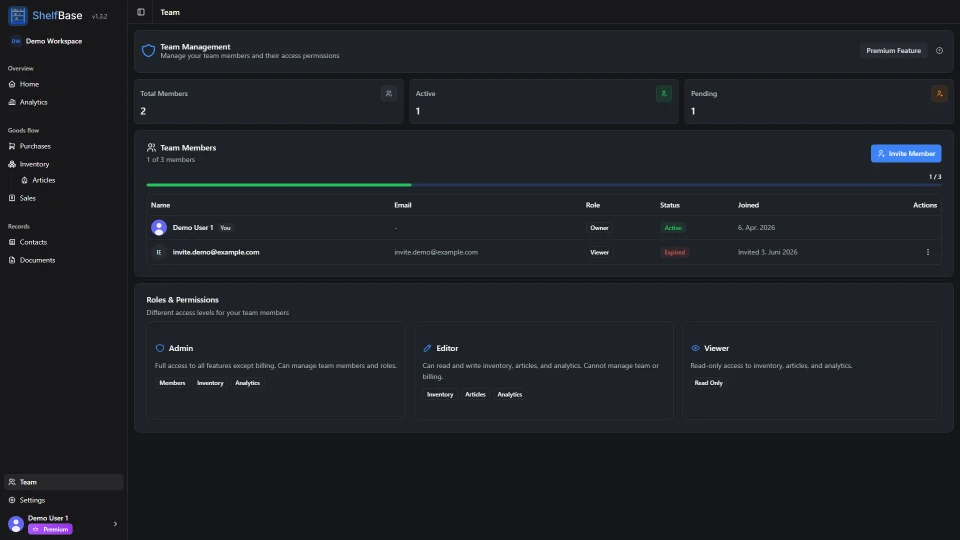Click the Contacts icon in sidebar
The image size is (960, 540).
(x=12, y=242)
